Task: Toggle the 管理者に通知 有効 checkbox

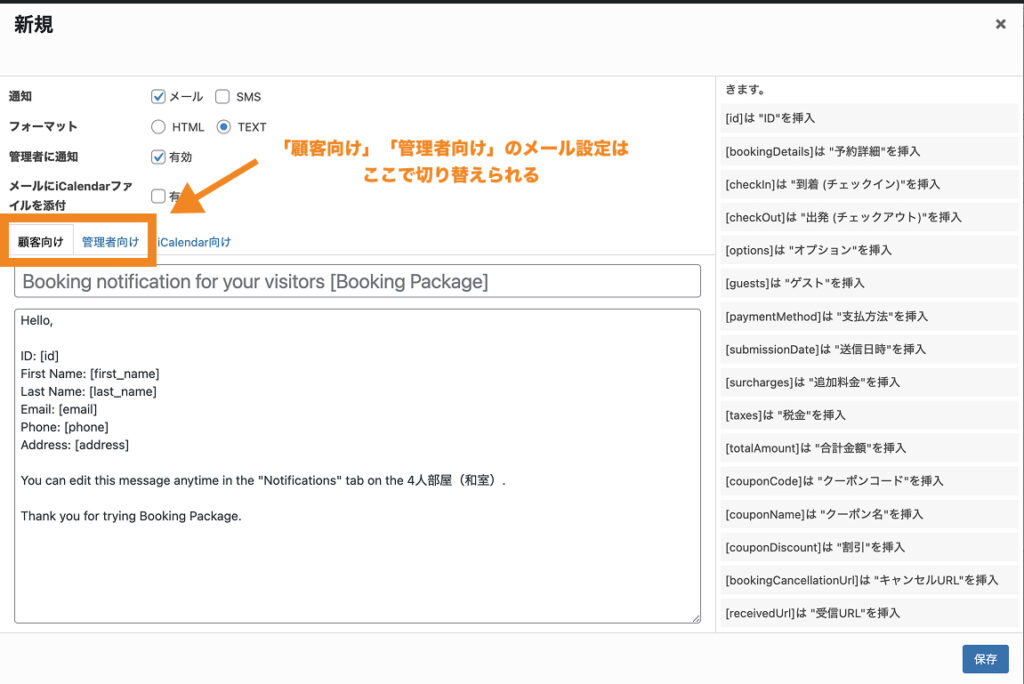Action: [x=158, y=157]
